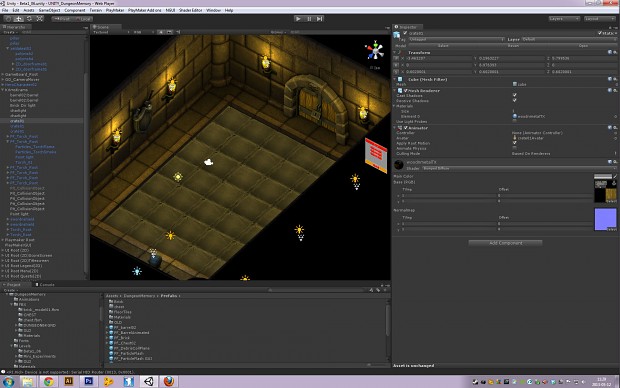This screenshot has height=388, width=620.
Task: Open the Layers dropdown in toolbar
Action: tap(564, 19)
